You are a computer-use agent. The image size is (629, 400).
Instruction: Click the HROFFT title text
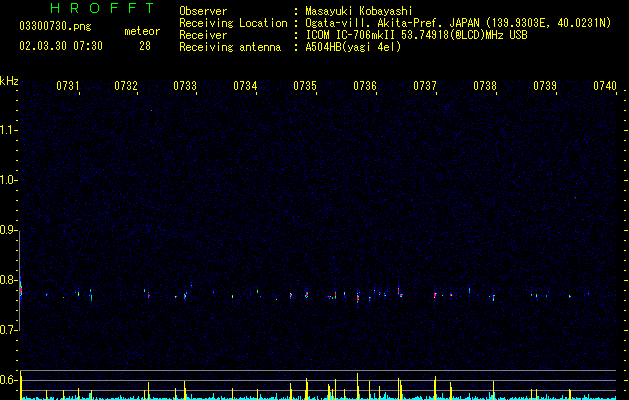coord(102,8)
